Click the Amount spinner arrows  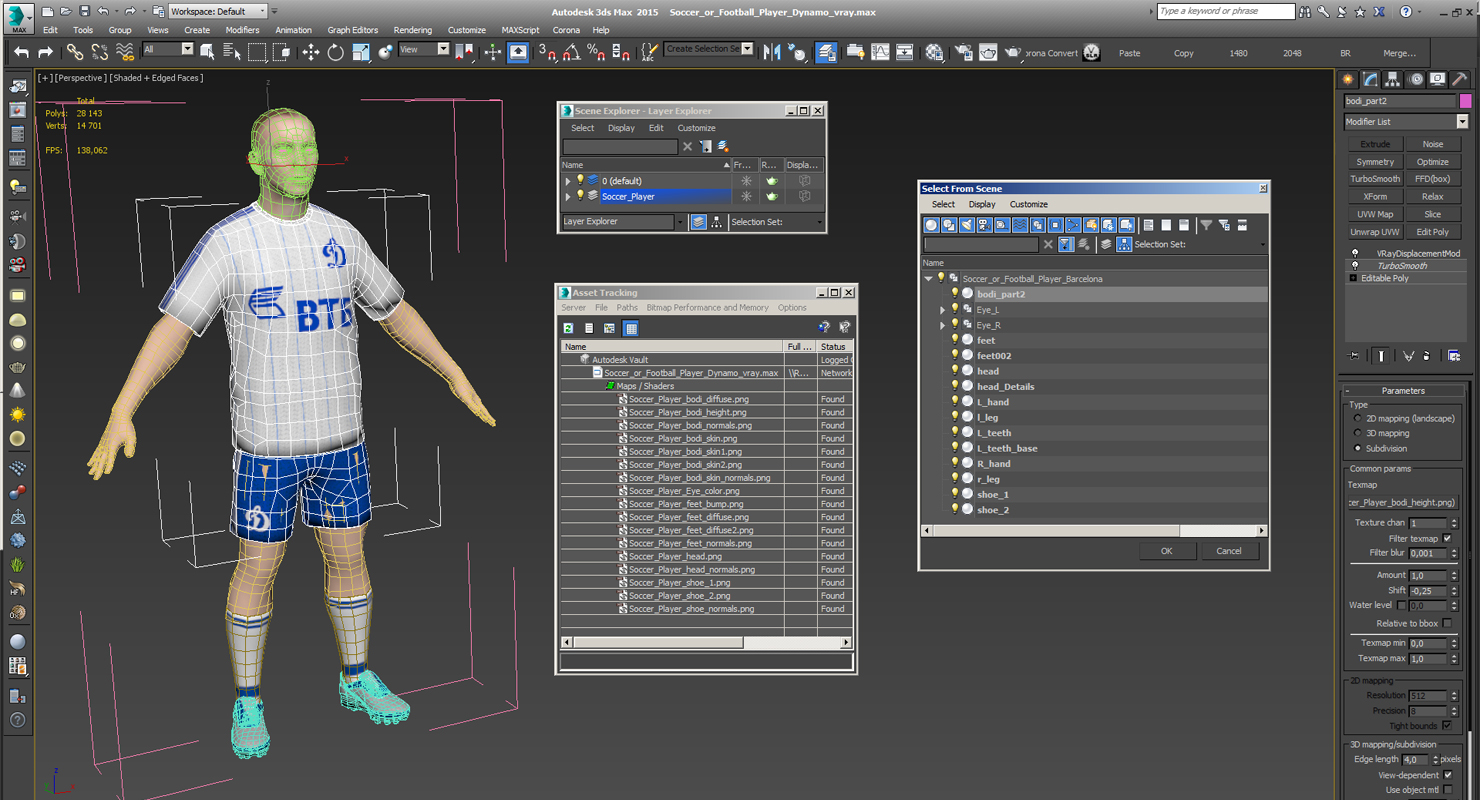coord(1453,576)
